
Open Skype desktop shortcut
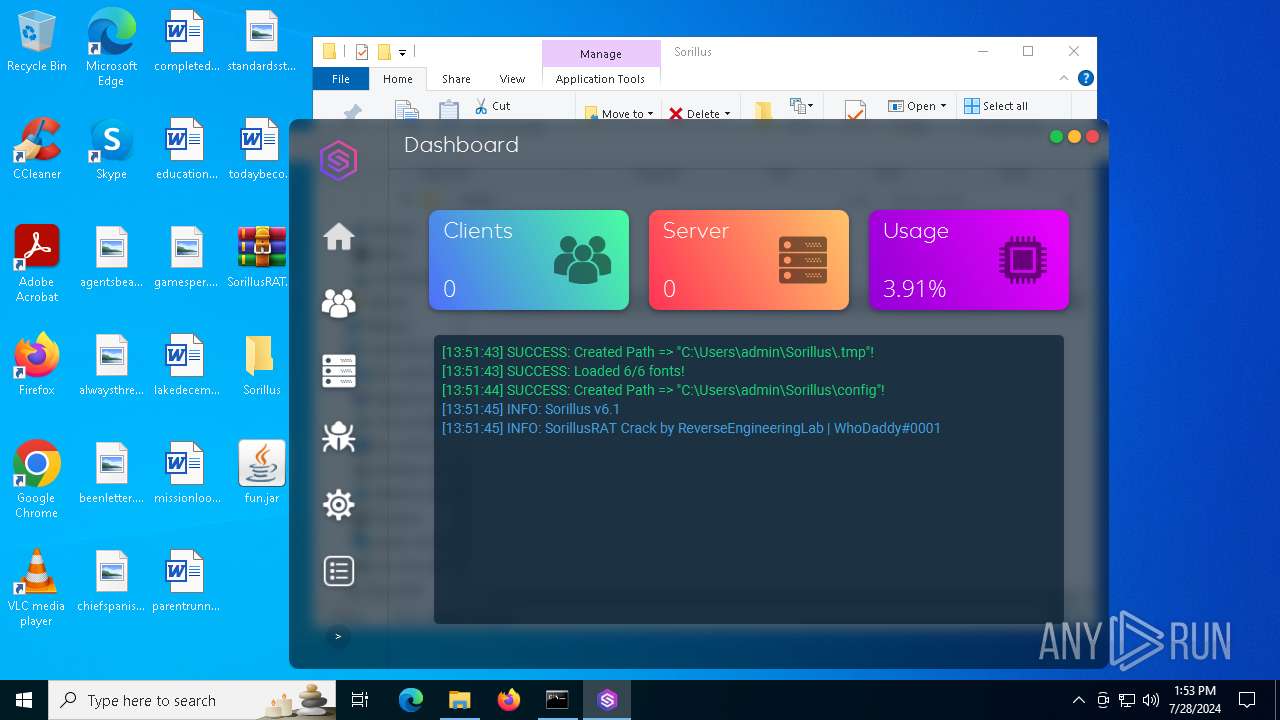click(x=111, y=150)
